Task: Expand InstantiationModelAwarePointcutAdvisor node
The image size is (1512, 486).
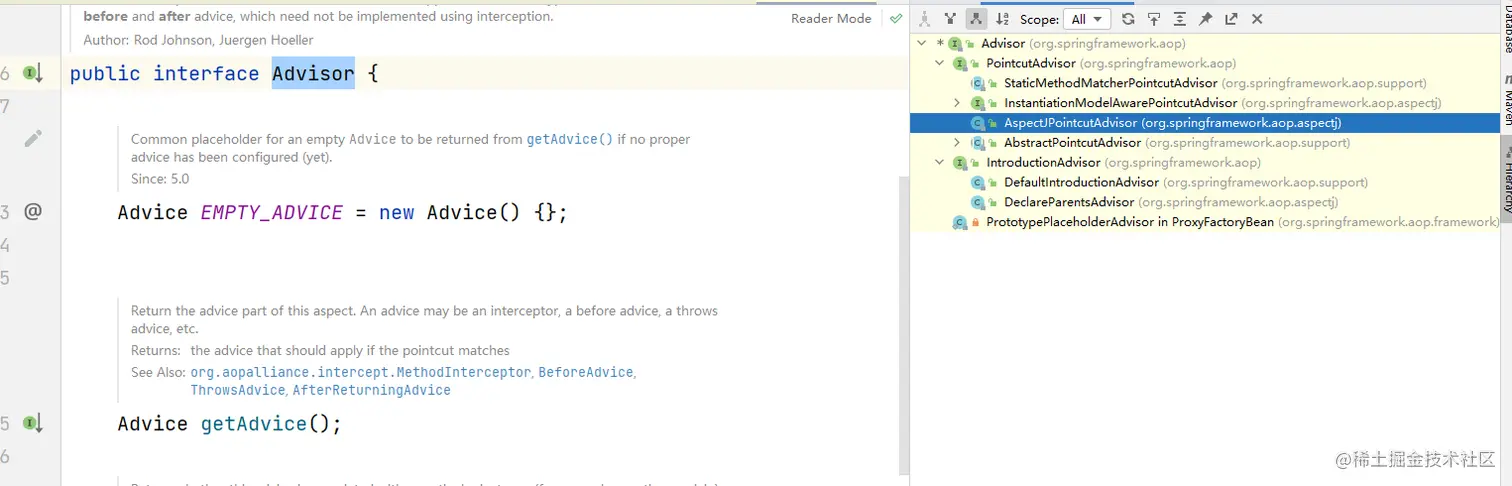Action: (x=957, y=103)
